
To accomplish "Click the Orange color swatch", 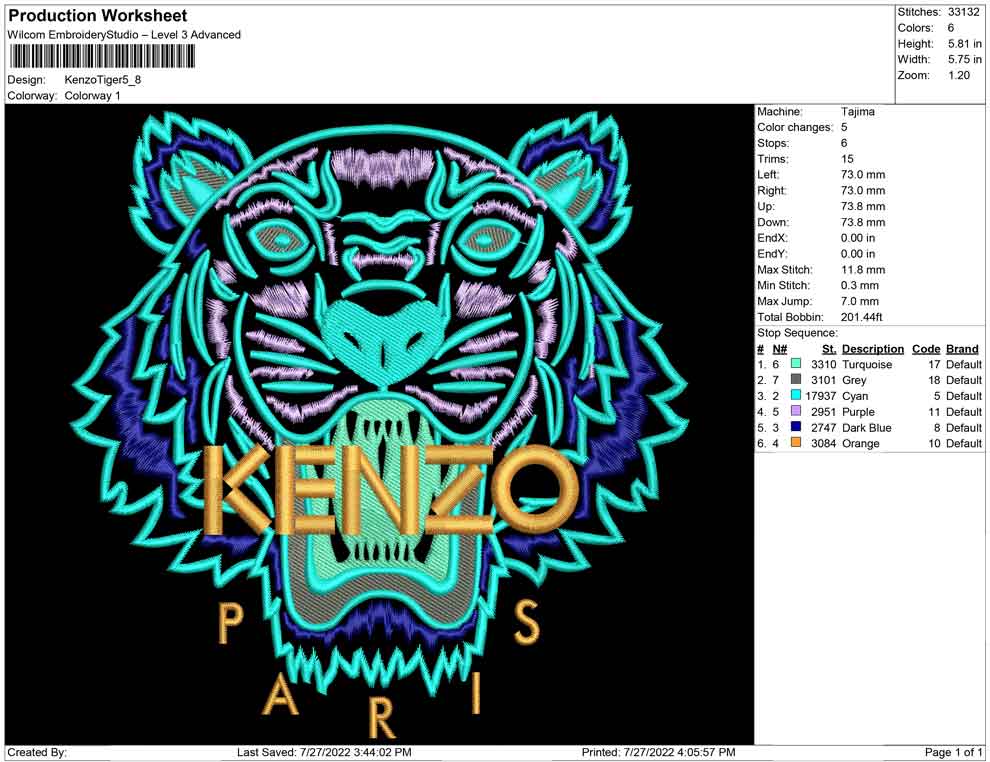I will point(796,443).
